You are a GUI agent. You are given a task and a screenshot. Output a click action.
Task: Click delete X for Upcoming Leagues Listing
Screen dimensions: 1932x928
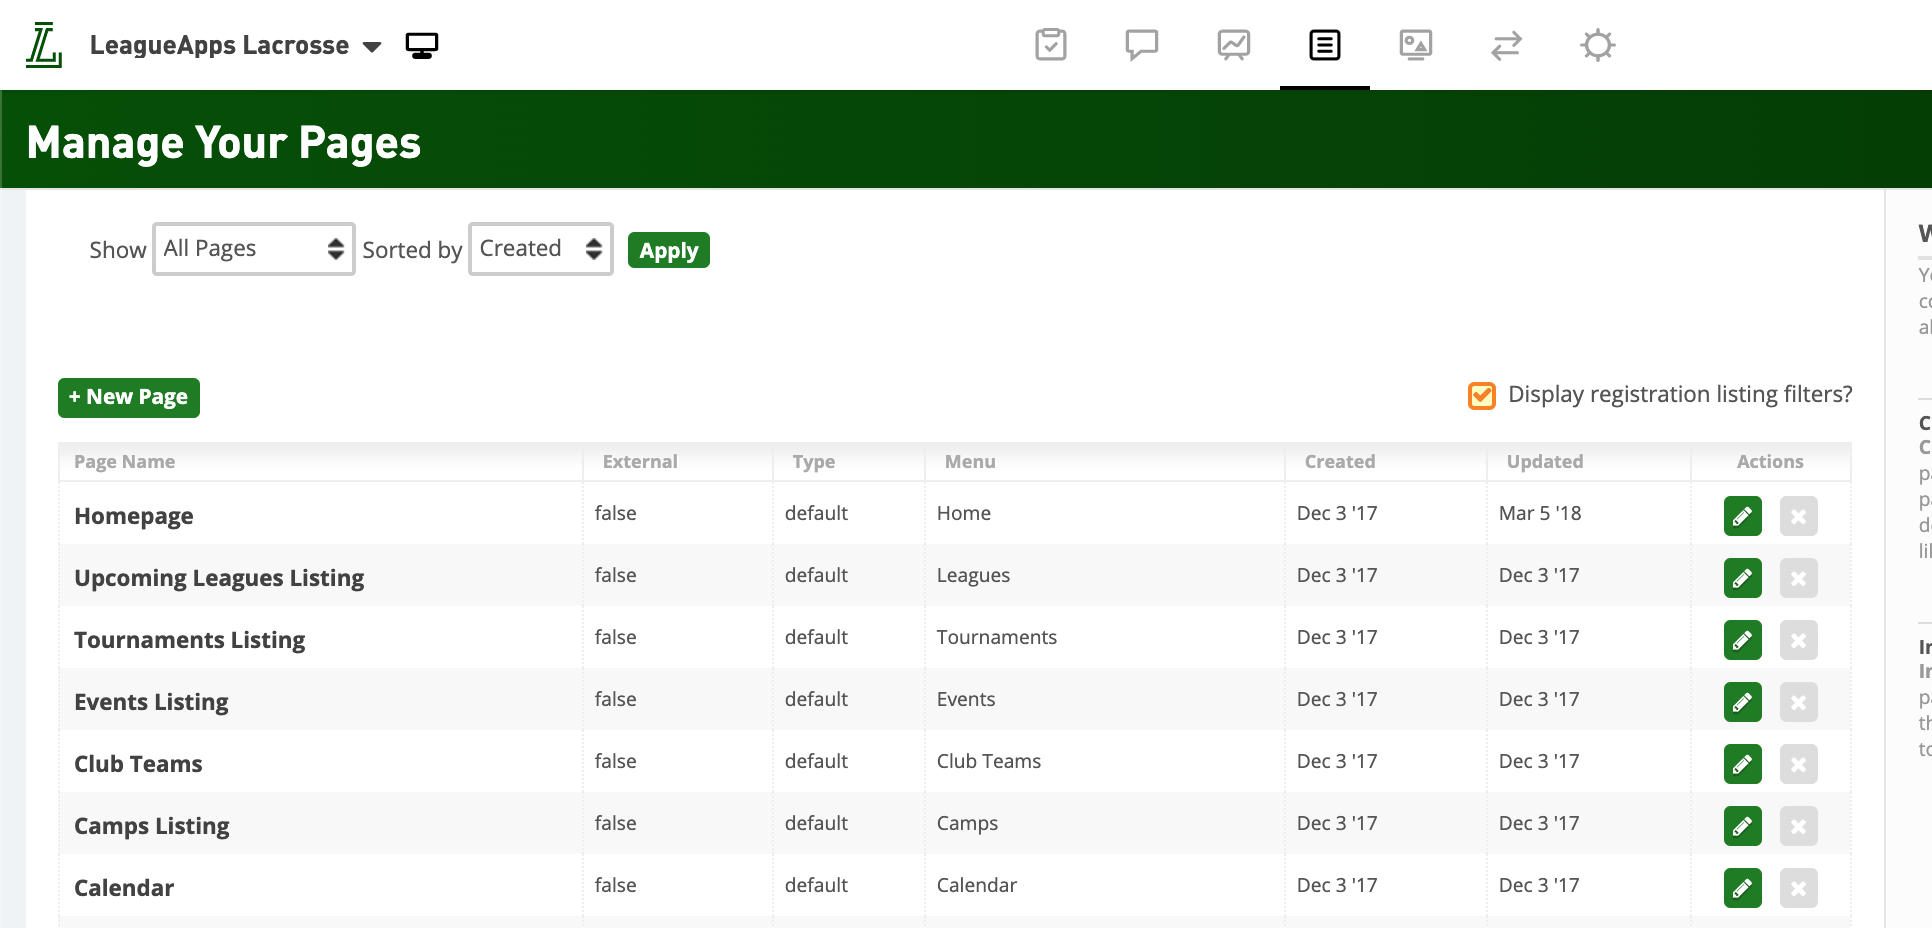coord(1799,578)
